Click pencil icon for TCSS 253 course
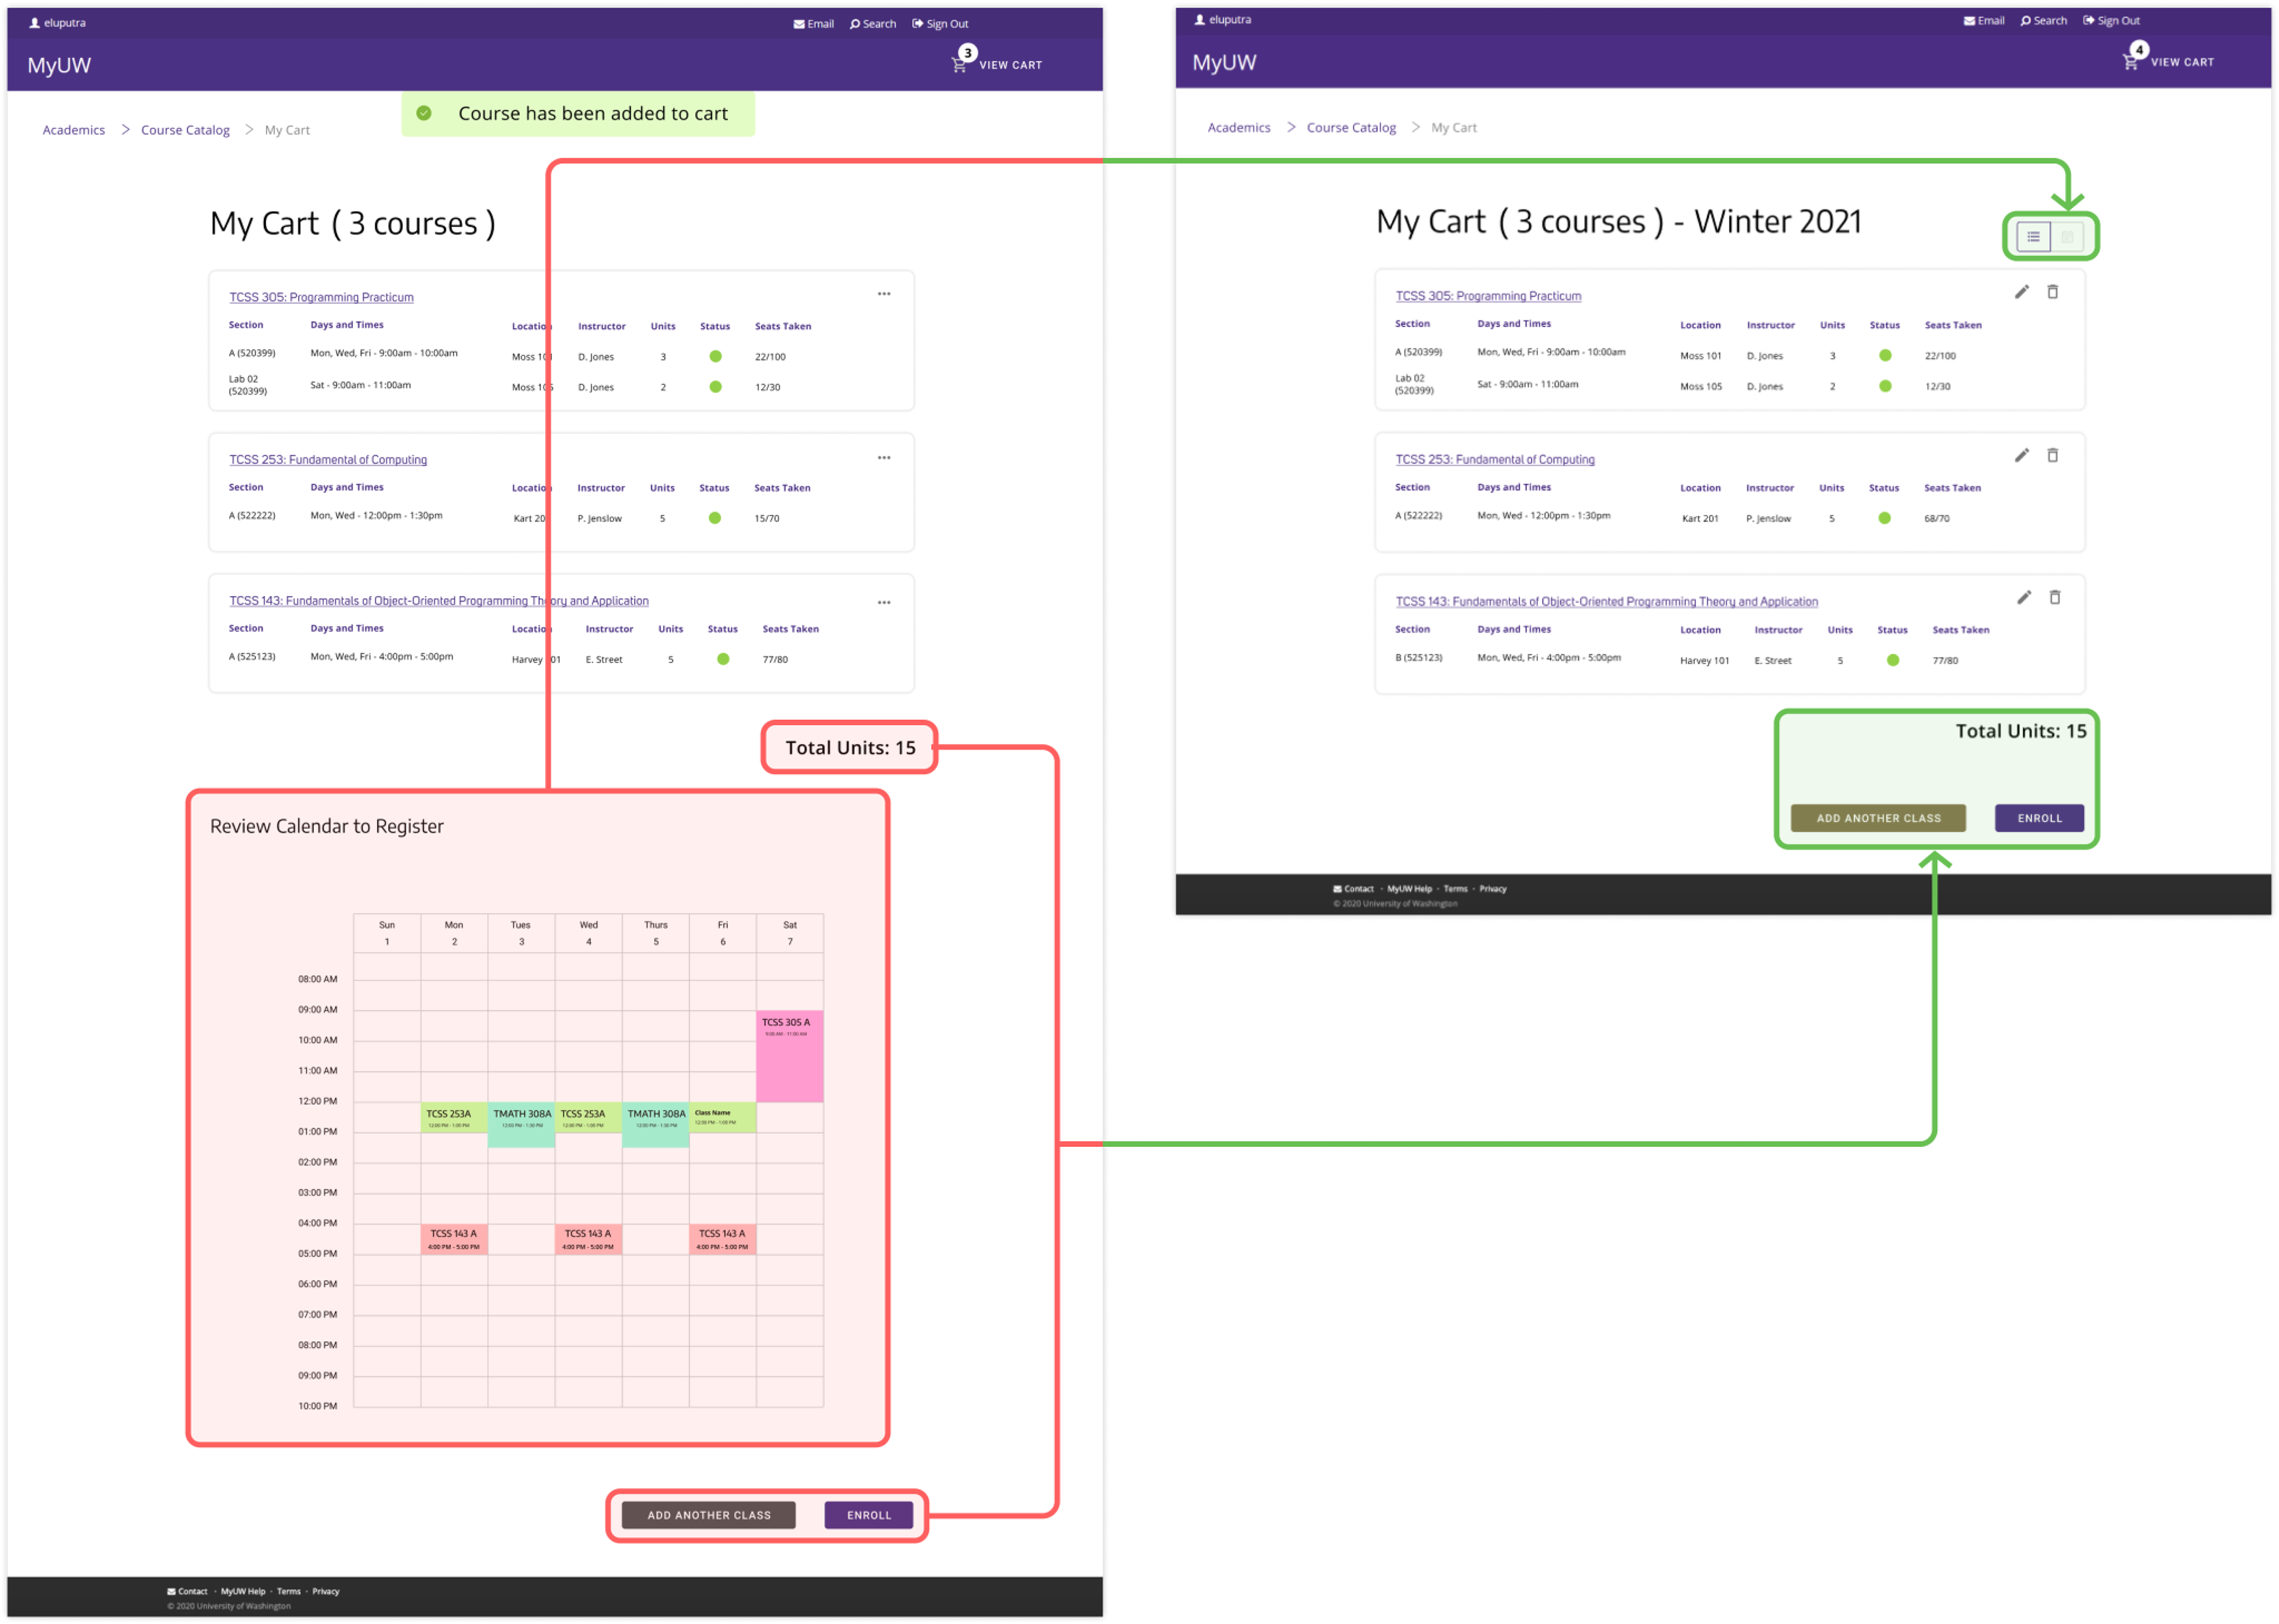The width and height of the screenshot is (2279, 1624). click(x=2021, y=456)
